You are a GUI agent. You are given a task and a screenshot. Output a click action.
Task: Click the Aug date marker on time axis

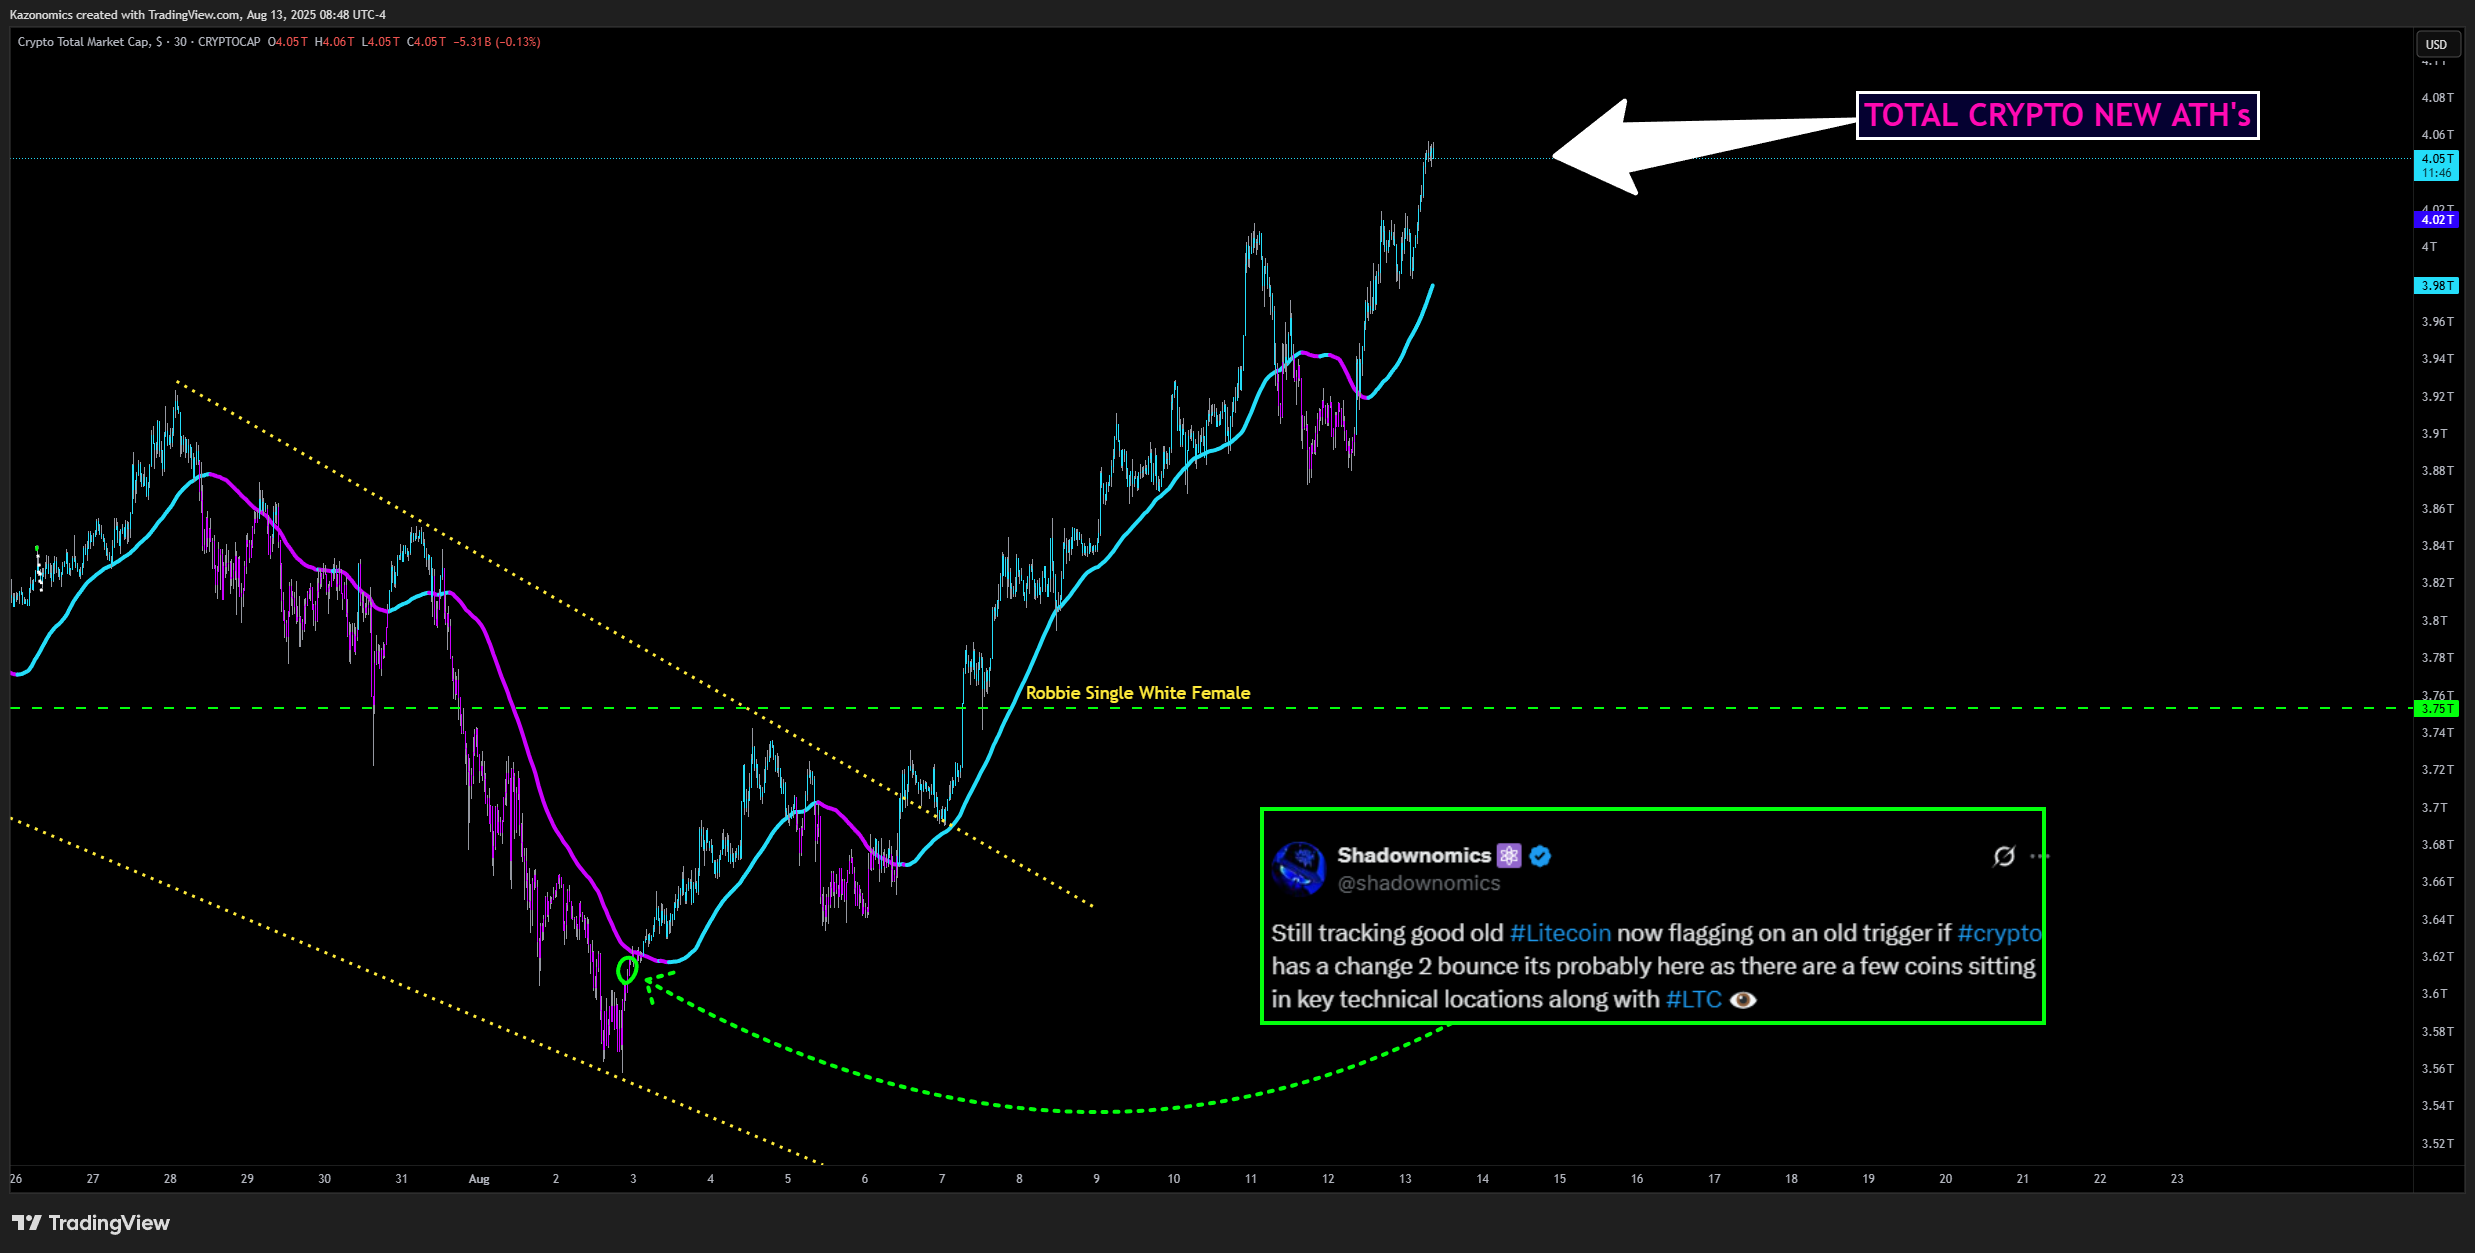(479, 1179)
